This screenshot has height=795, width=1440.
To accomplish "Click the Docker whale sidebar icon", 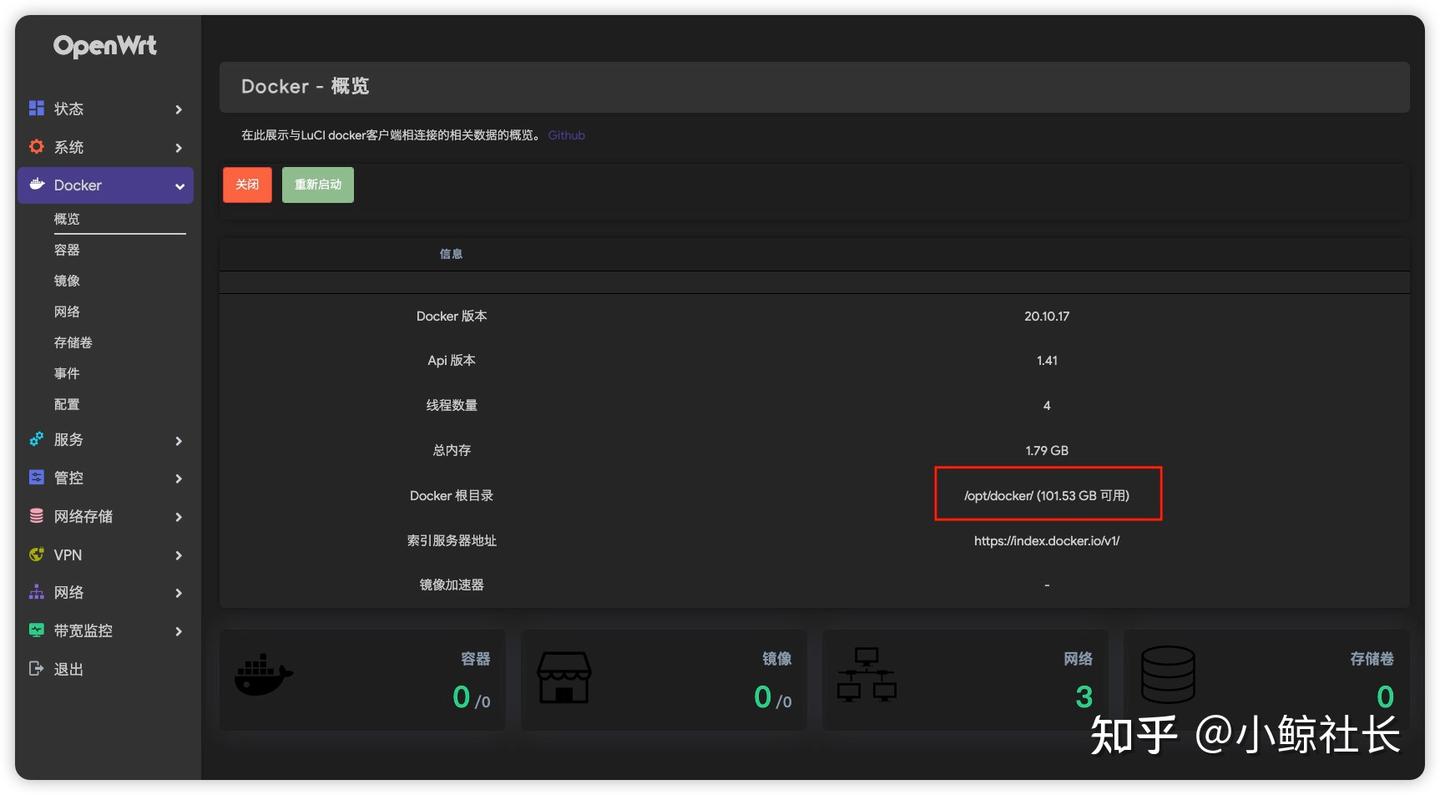I will [x=37, y=185].
